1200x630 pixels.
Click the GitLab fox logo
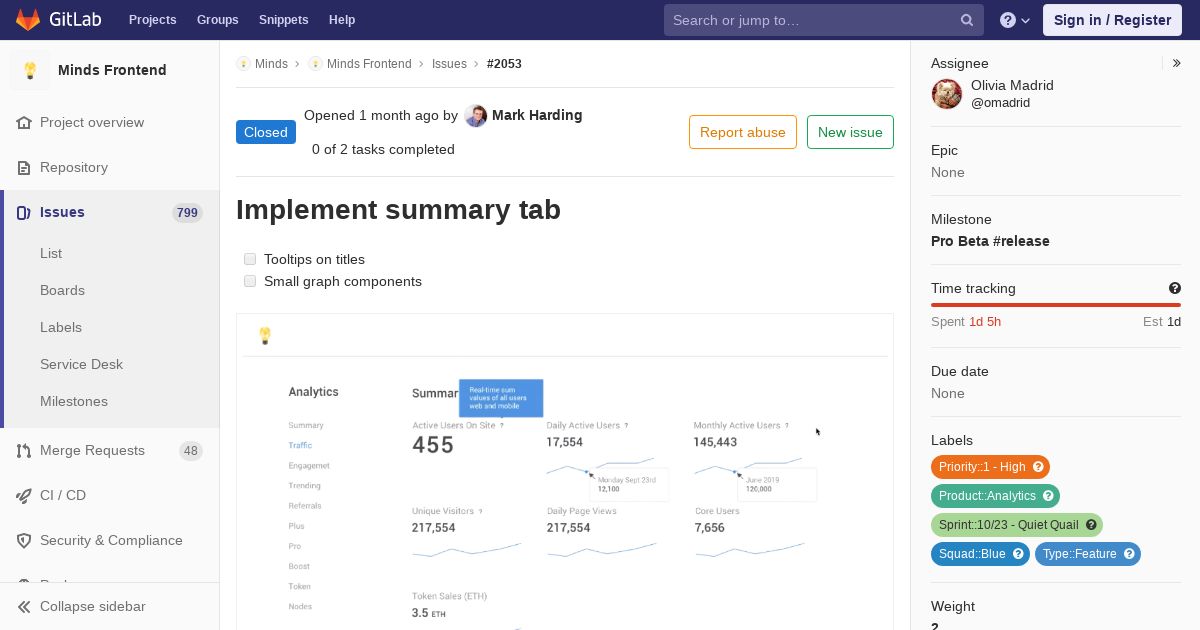[x=27, y=19]
